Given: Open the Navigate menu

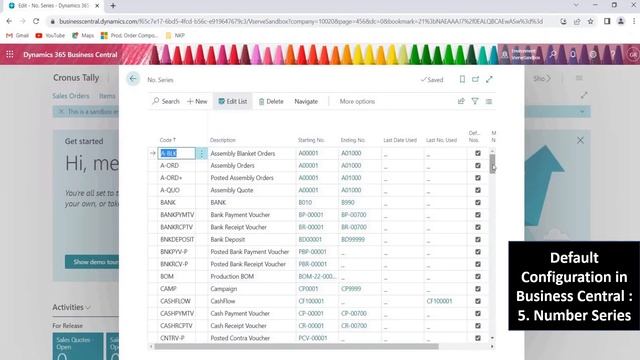Looking at the screenshot, I should pos(306,101).
